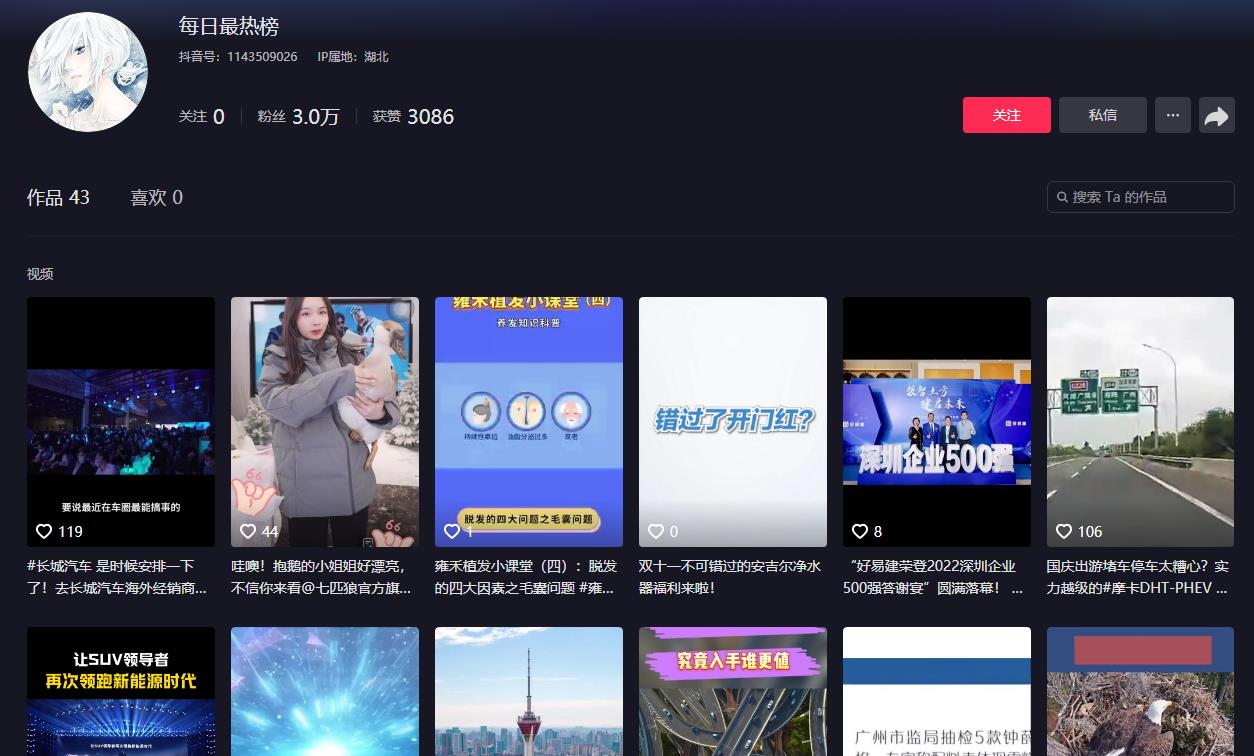
Task: Click the heart icon with 0 likes
Action: click(x=656, y=531)
